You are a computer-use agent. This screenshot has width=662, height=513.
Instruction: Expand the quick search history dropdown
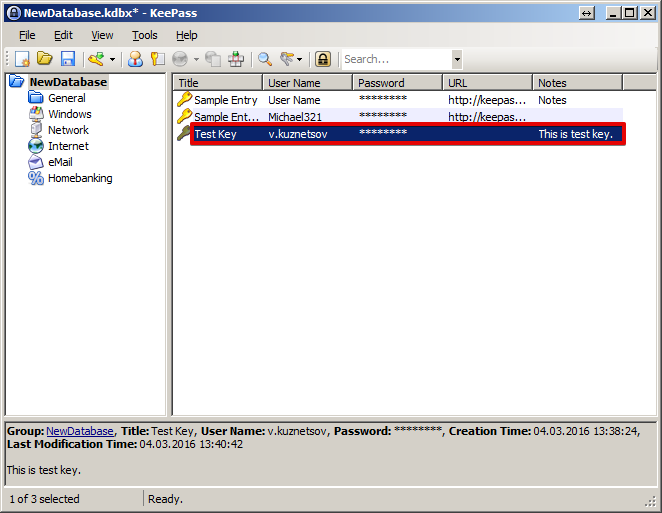[x=457, y=59]
